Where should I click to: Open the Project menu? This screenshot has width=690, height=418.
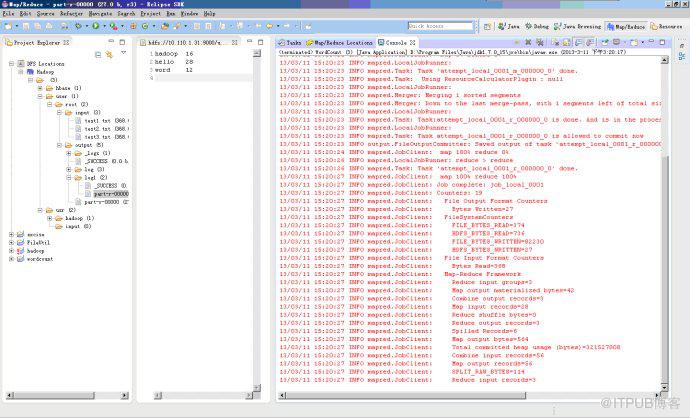tap(150, 14)
